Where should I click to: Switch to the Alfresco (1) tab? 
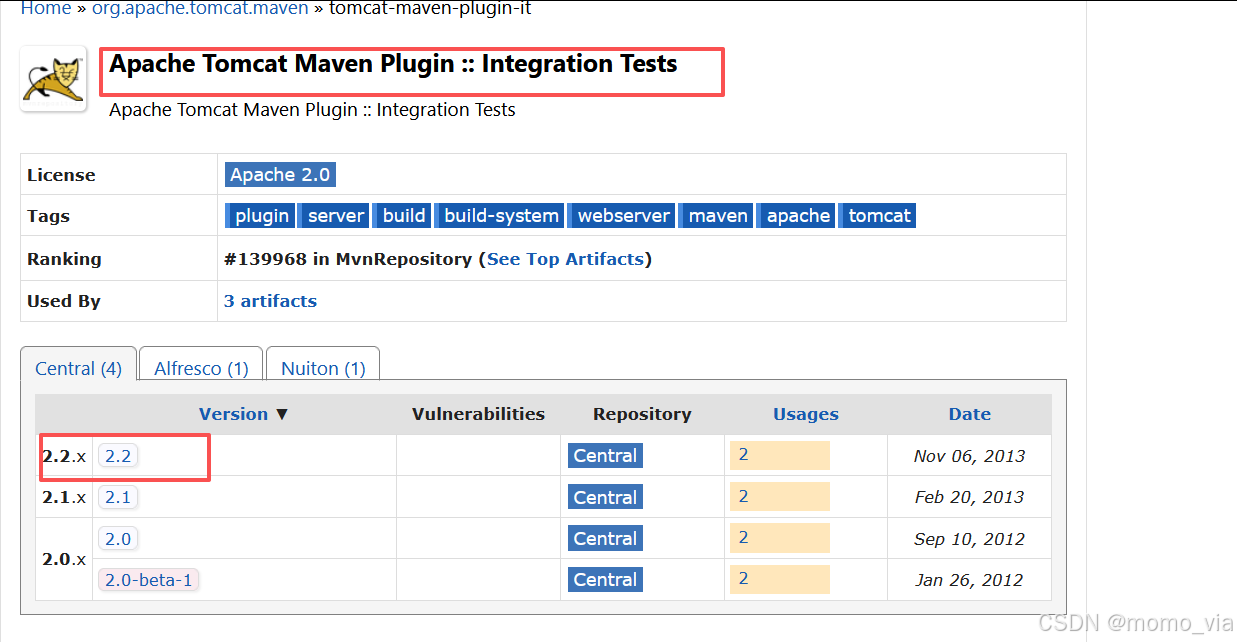(201, 368)
